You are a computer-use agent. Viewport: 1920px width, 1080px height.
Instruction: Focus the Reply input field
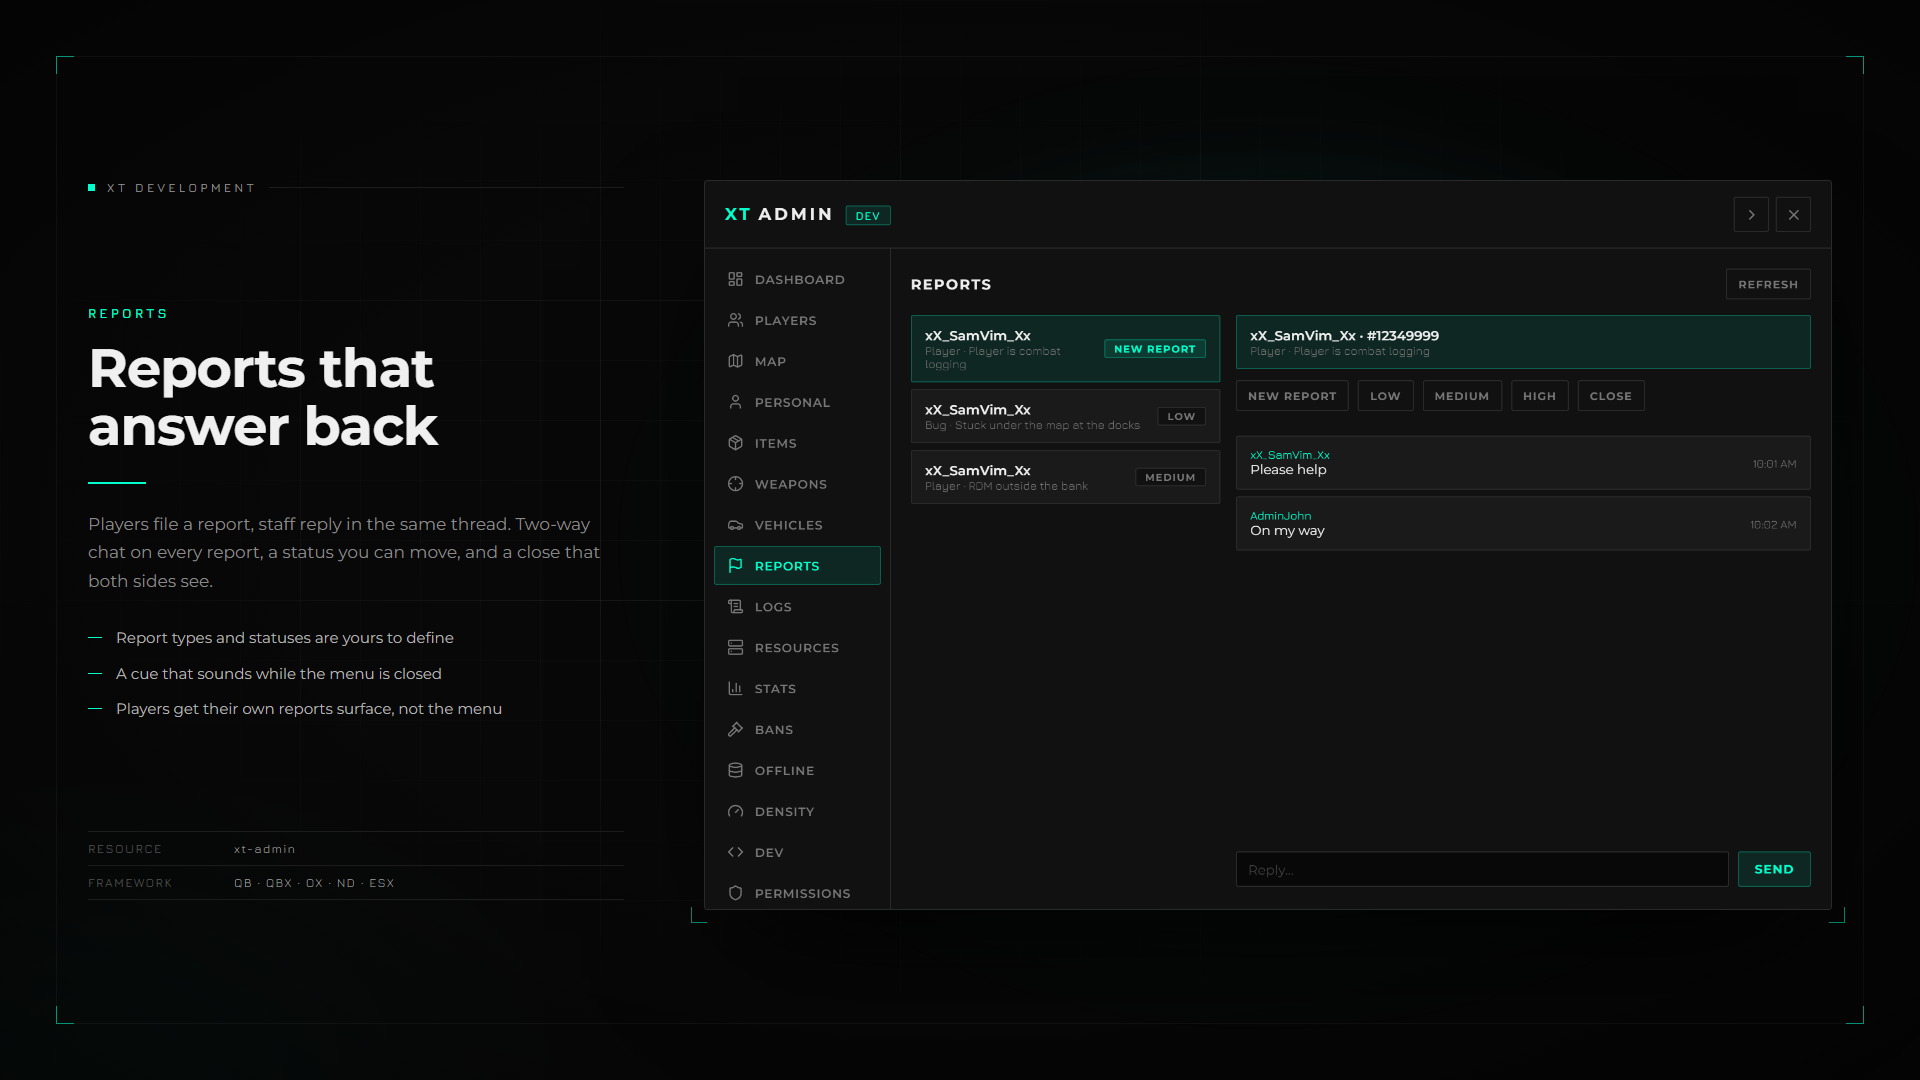click(1481, 869)
